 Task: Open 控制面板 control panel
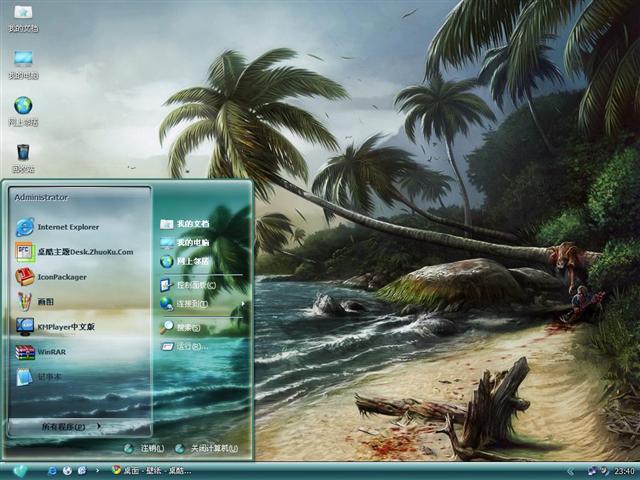coord(188,285)
